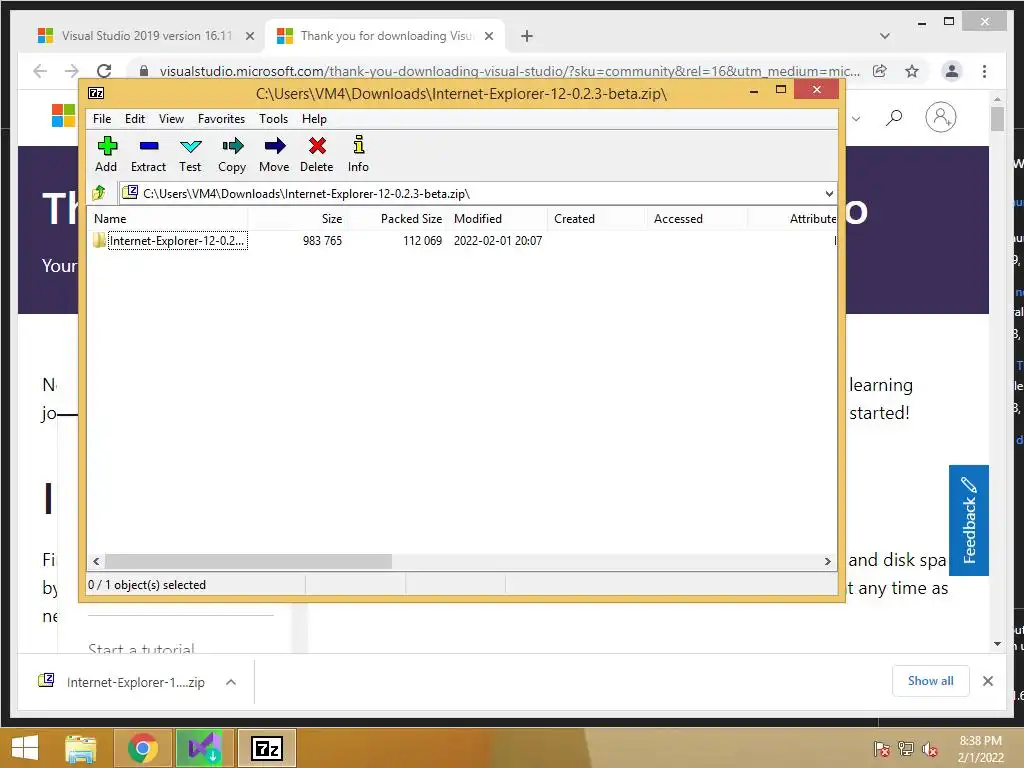Image resolution: width=1024 pixels, height=768 pixels.
Task: Sort by the Accessed column header
Action: (697, 219)
